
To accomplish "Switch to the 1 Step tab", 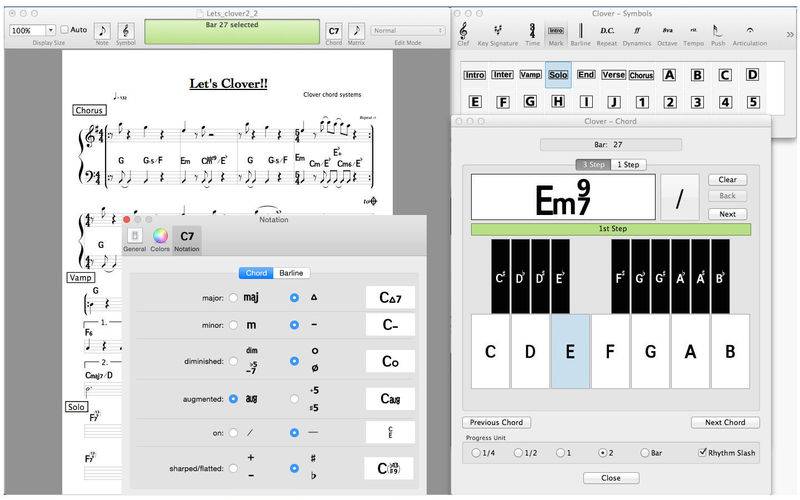I will [x=628, y=164].
